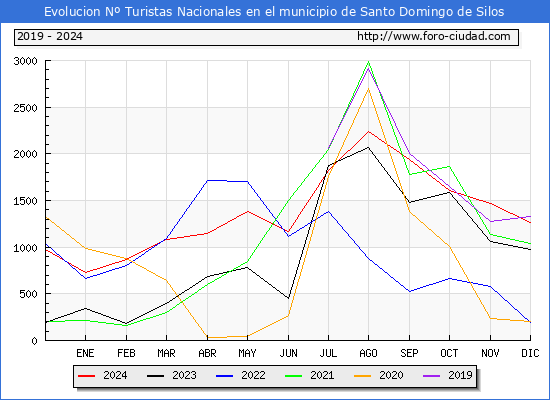
Task: Click the OCT month axis label
Action: point(449,353)
